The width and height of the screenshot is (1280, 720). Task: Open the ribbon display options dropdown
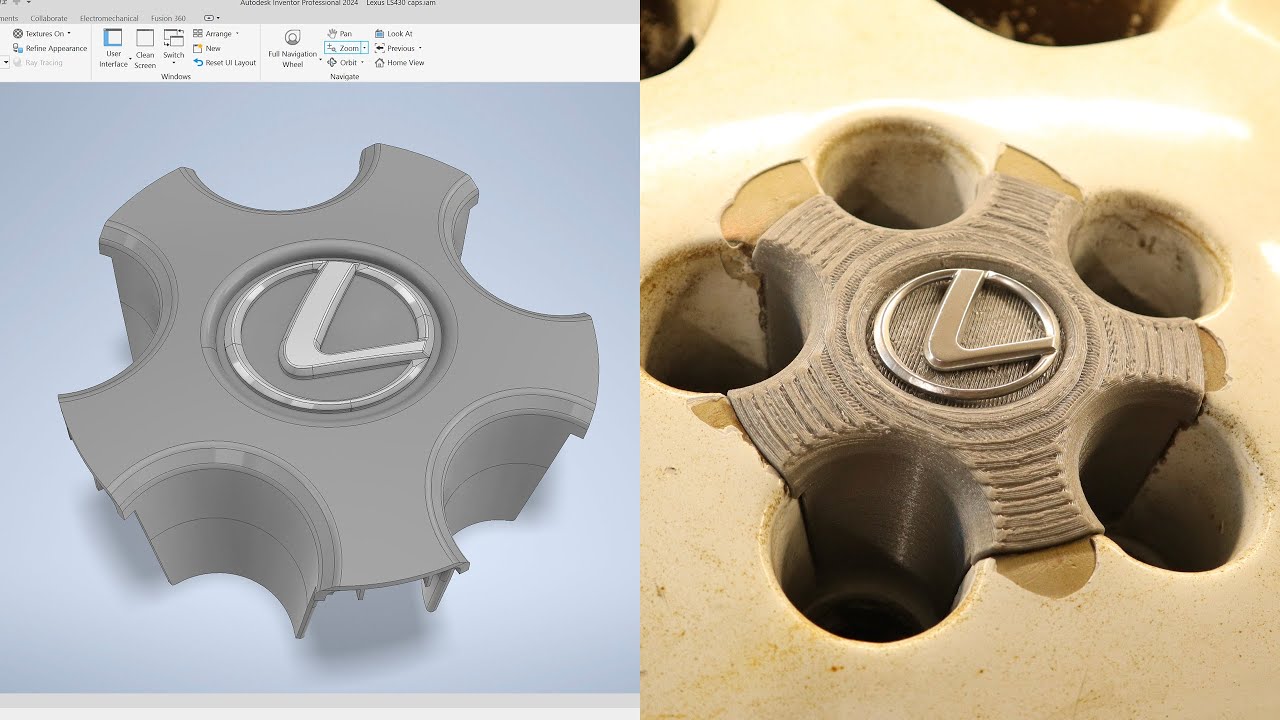pyautogui.click(x=211, y=18)
